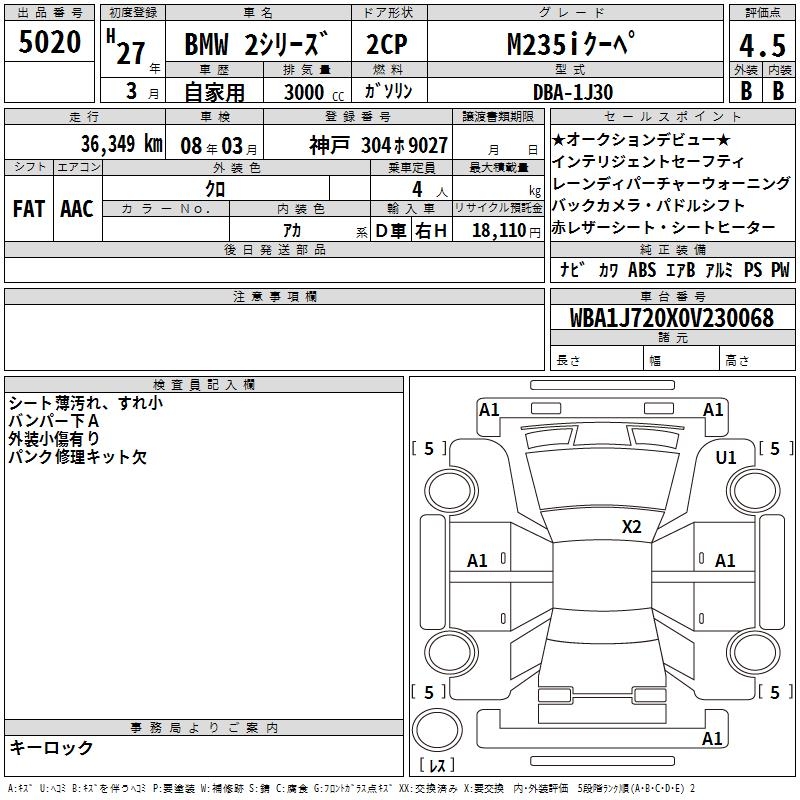Select the mileage value 36,349 km
Viewport: 800px width, 800px height.
(x=96, y=144)
